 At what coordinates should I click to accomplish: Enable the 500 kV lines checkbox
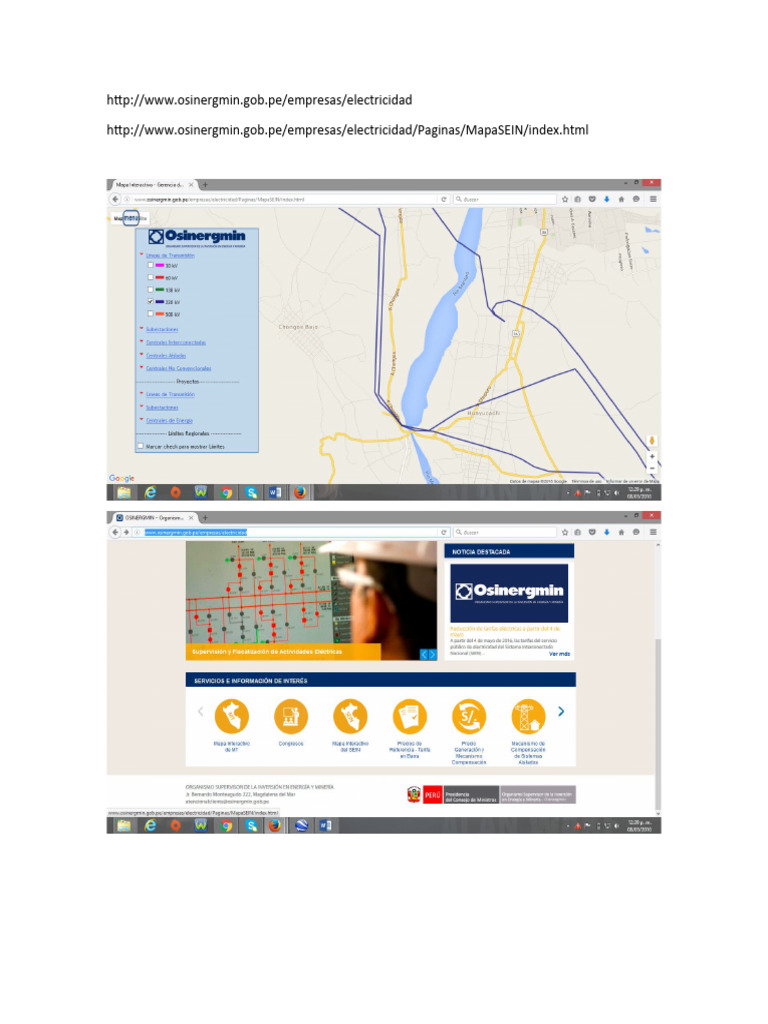pos(150,314)
